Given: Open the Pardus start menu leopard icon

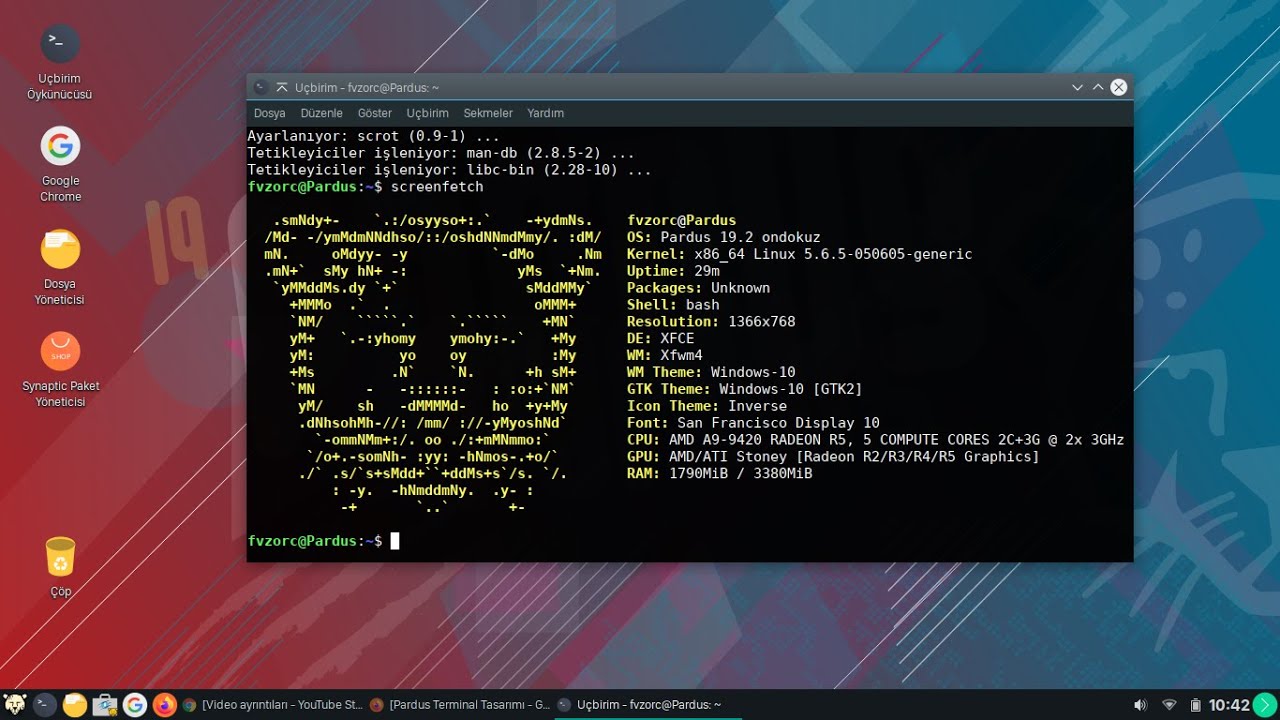Looking at the screenshot, I should click(14, 705).
